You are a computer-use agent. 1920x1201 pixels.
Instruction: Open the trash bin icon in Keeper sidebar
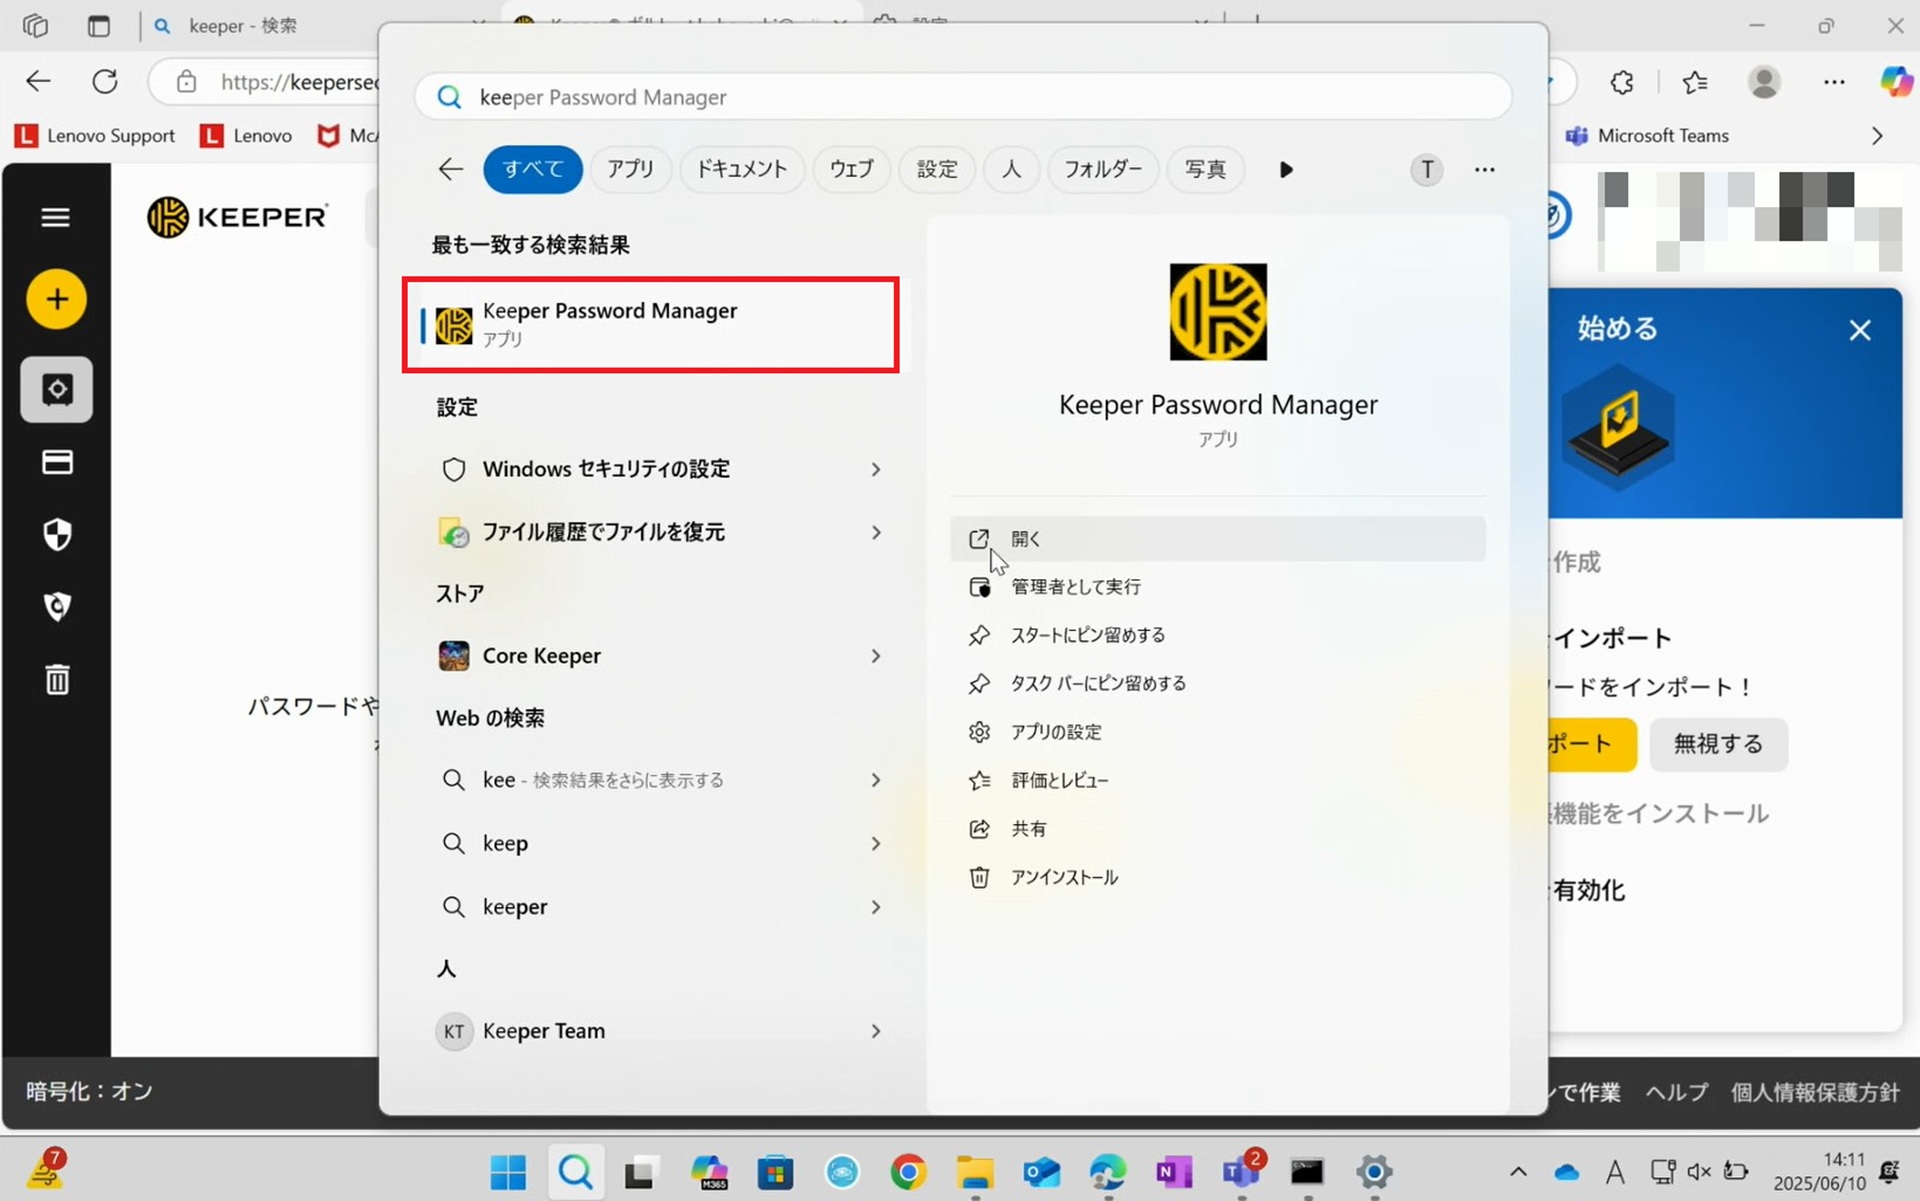[x=57, y=679]
